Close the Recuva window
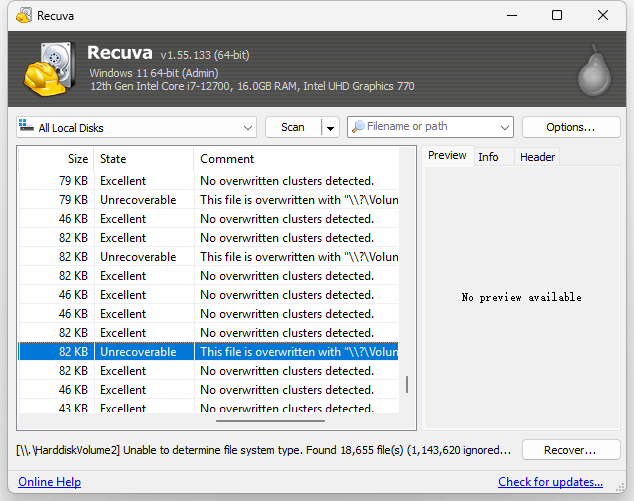634x501 pixels. pos(603,15)
